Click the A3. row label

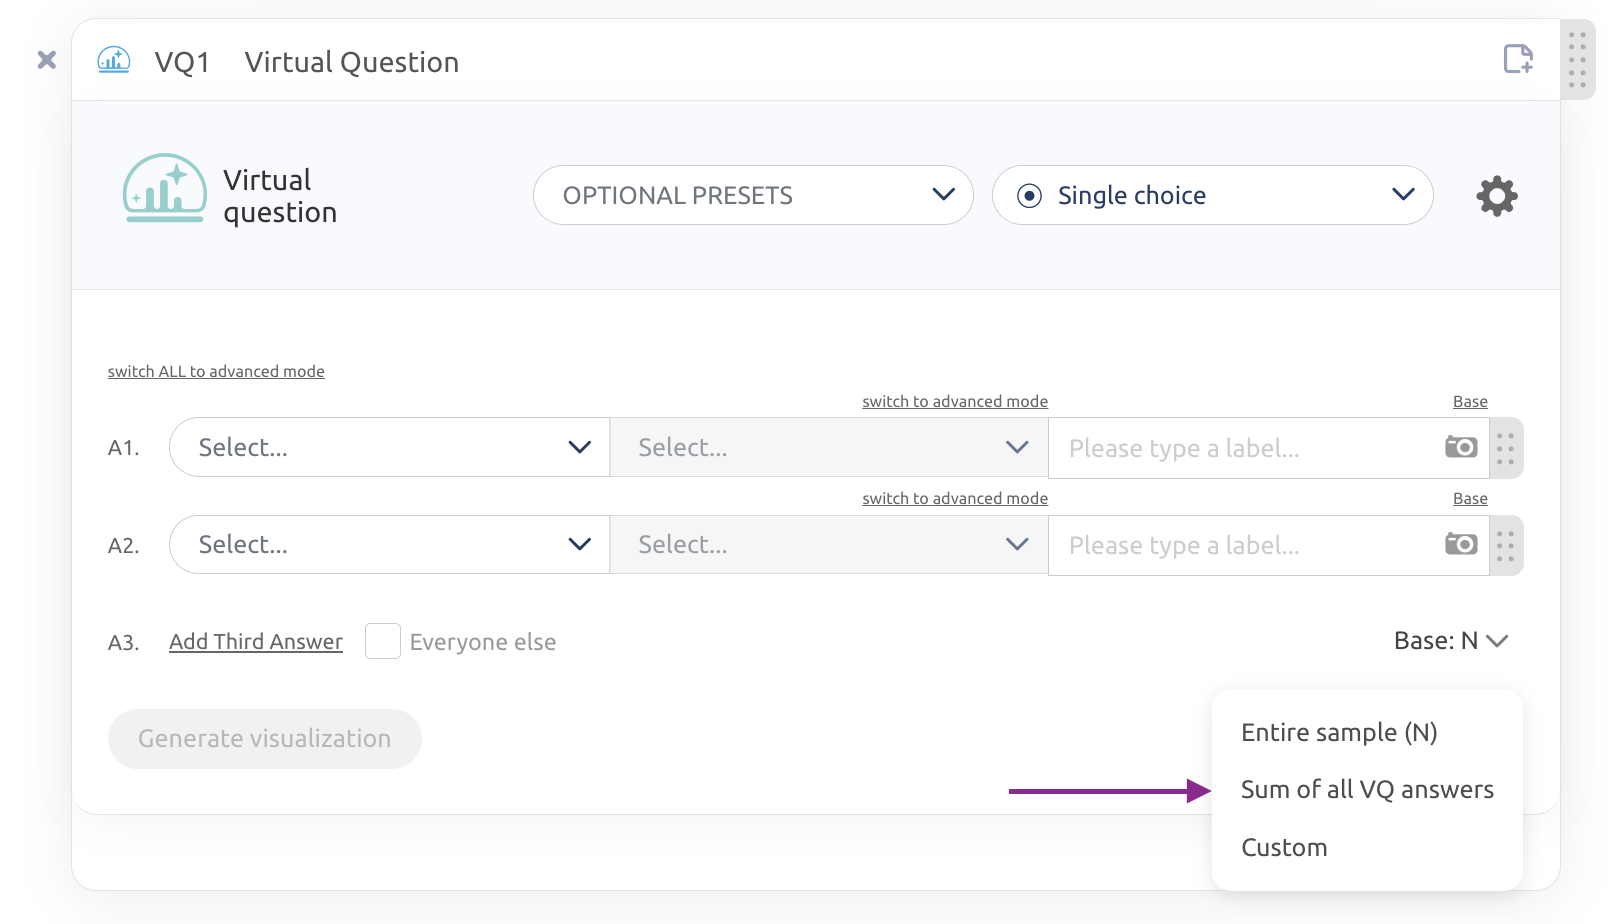click(124, 642)
